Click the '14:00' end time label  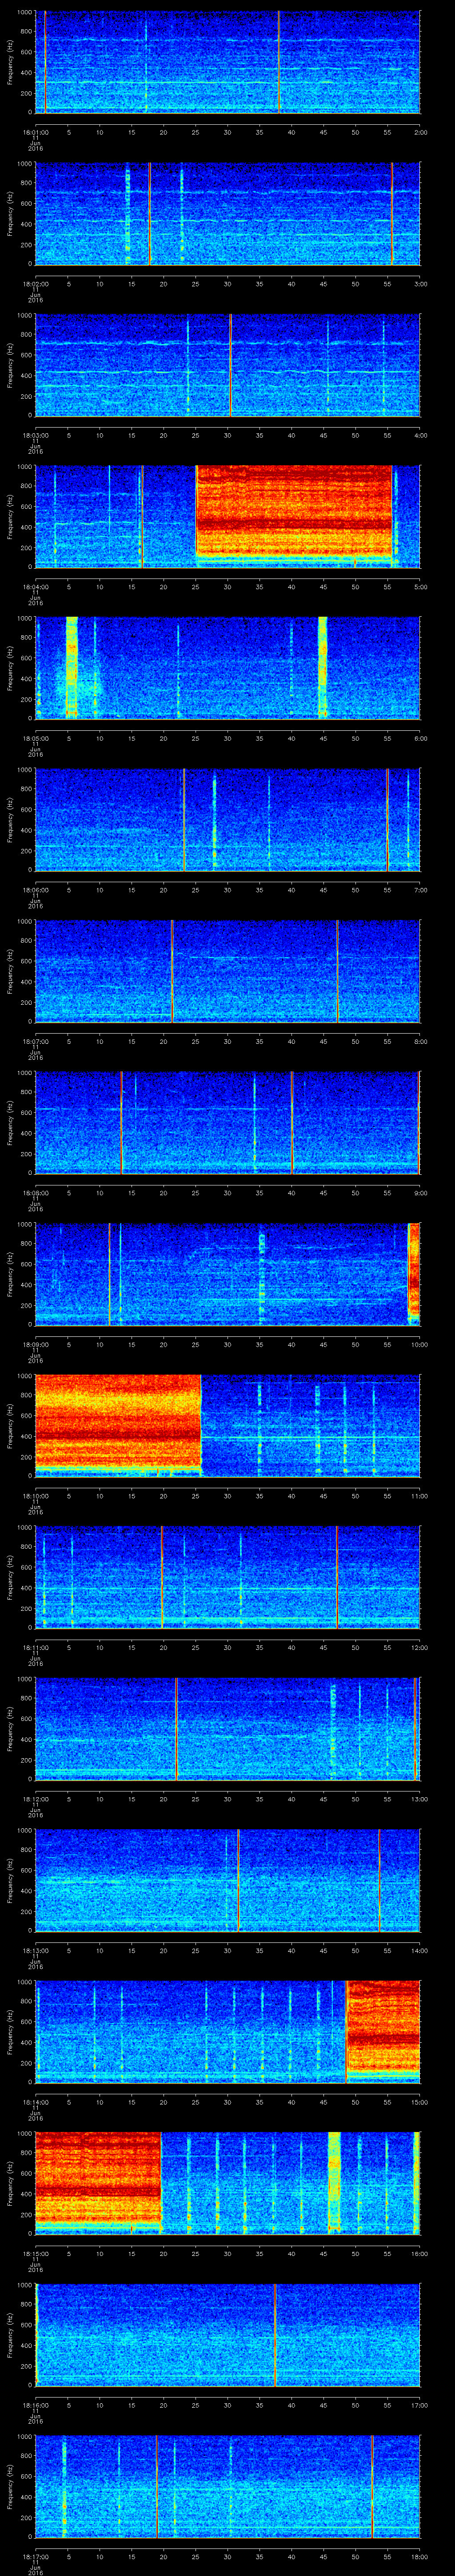tap(419, 1949)
